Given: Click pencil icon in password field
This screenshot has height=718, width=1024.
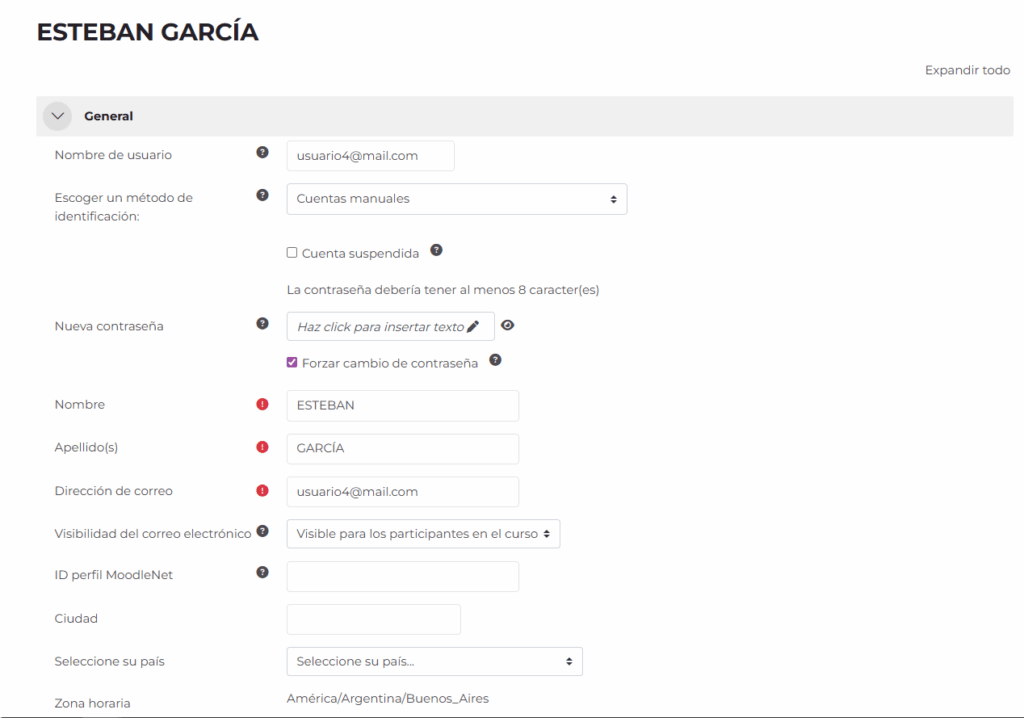Looking at the screenshot, I should [x=473, y=326].
